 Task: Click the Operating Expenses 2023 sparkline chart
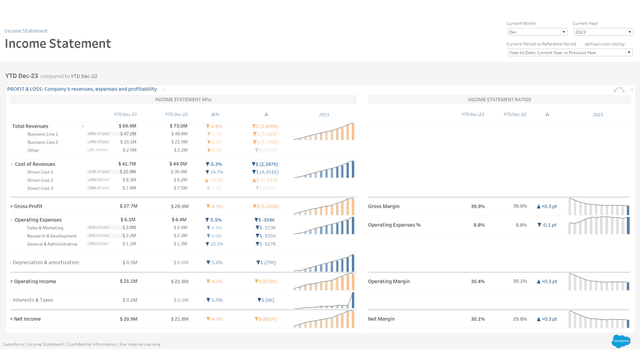[x=324, y=225]
